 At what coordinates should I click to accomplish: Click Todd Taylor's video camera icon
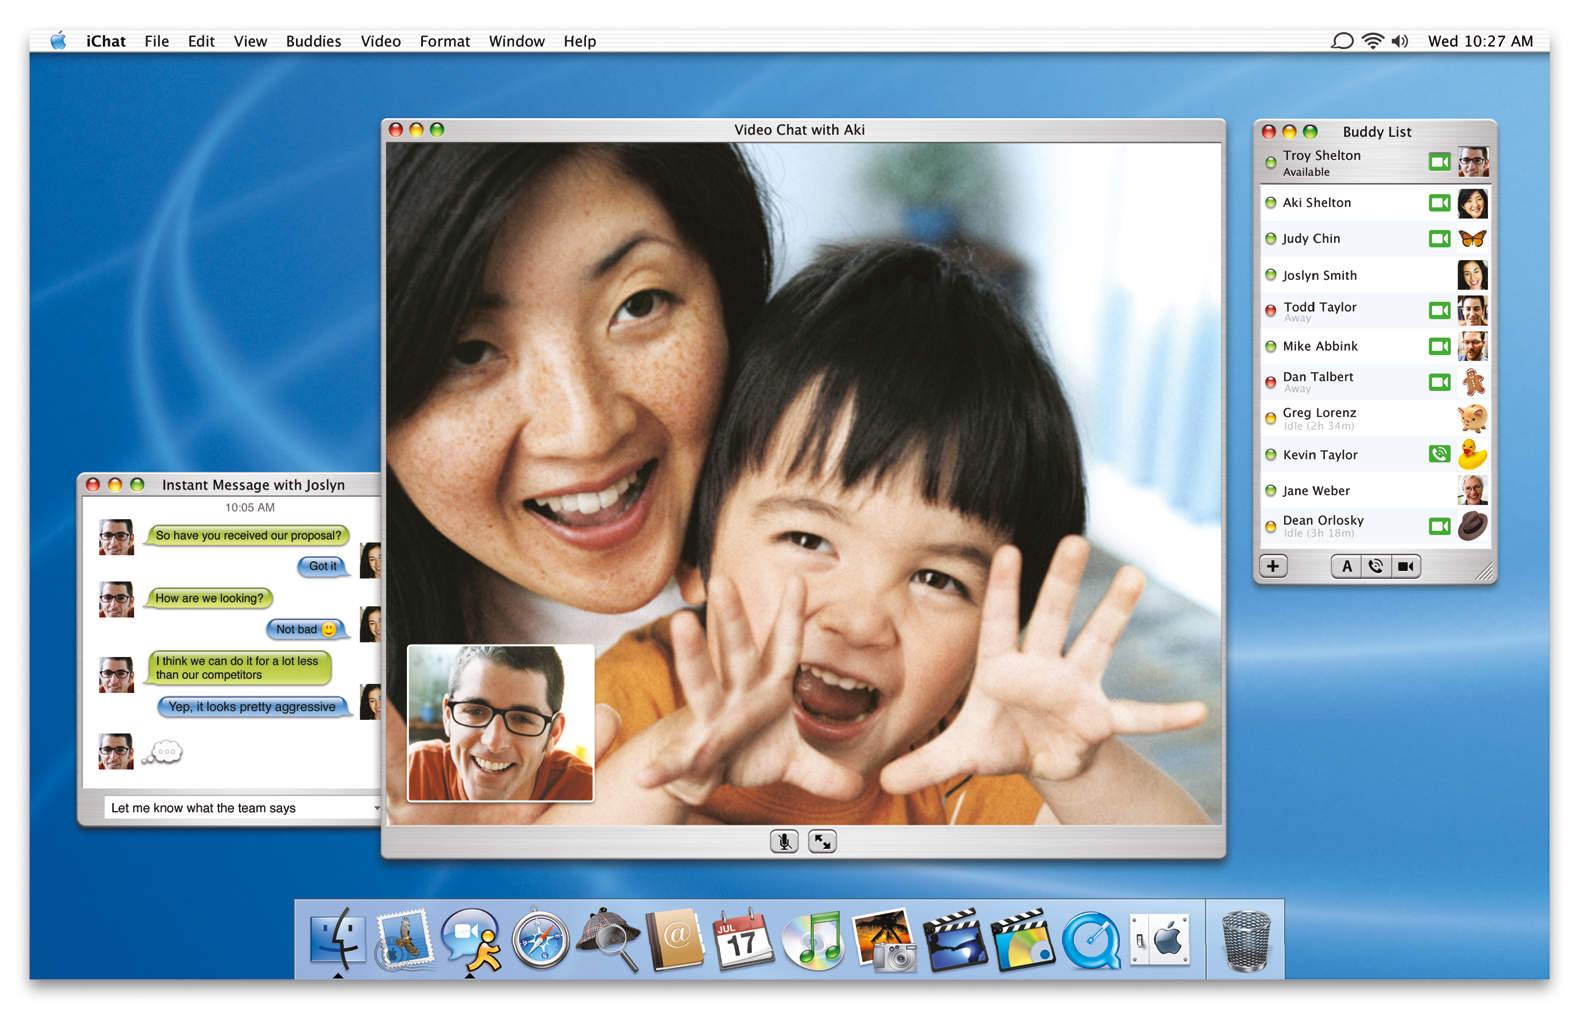pyautogui.click(x=1439, y=311)
